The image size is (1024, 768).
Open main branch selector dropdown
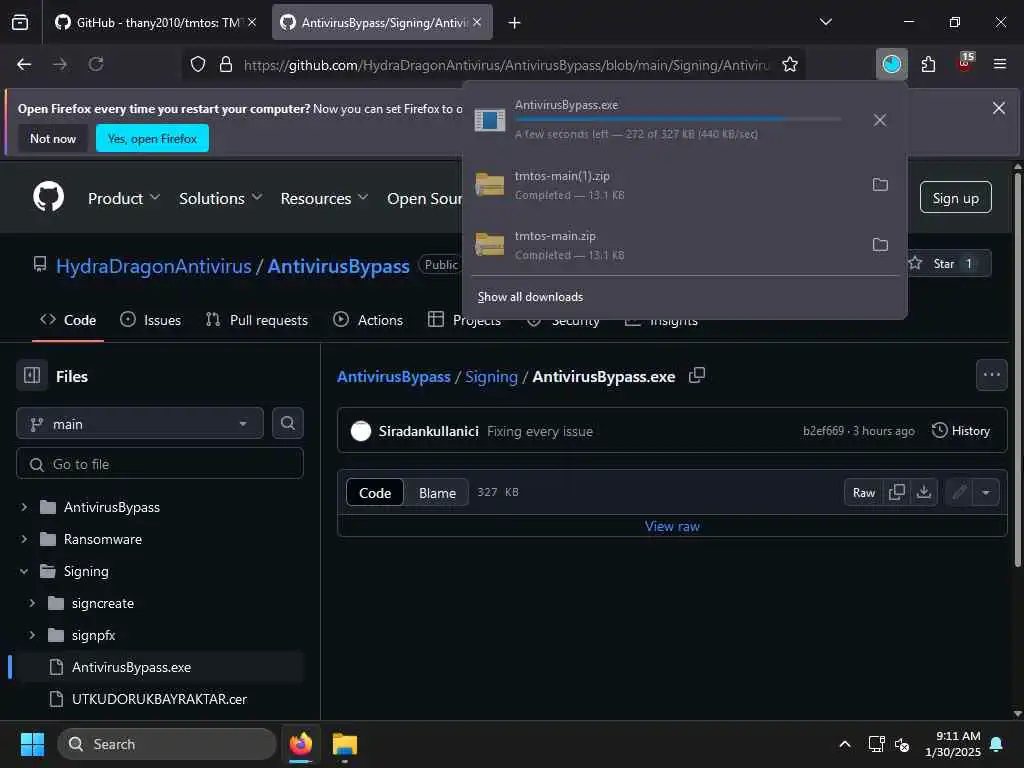(x=140, y=424)
